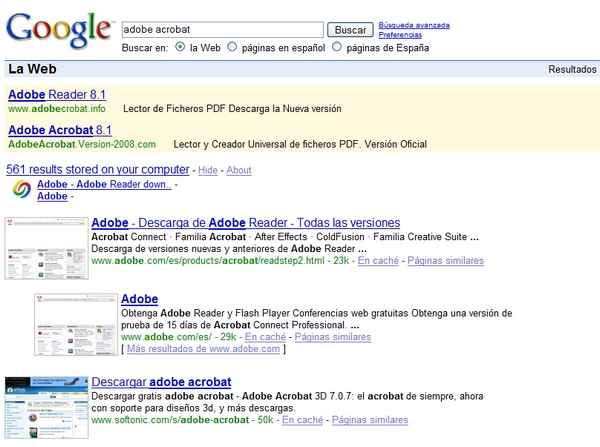Click the Google logo

click(60, 30)
